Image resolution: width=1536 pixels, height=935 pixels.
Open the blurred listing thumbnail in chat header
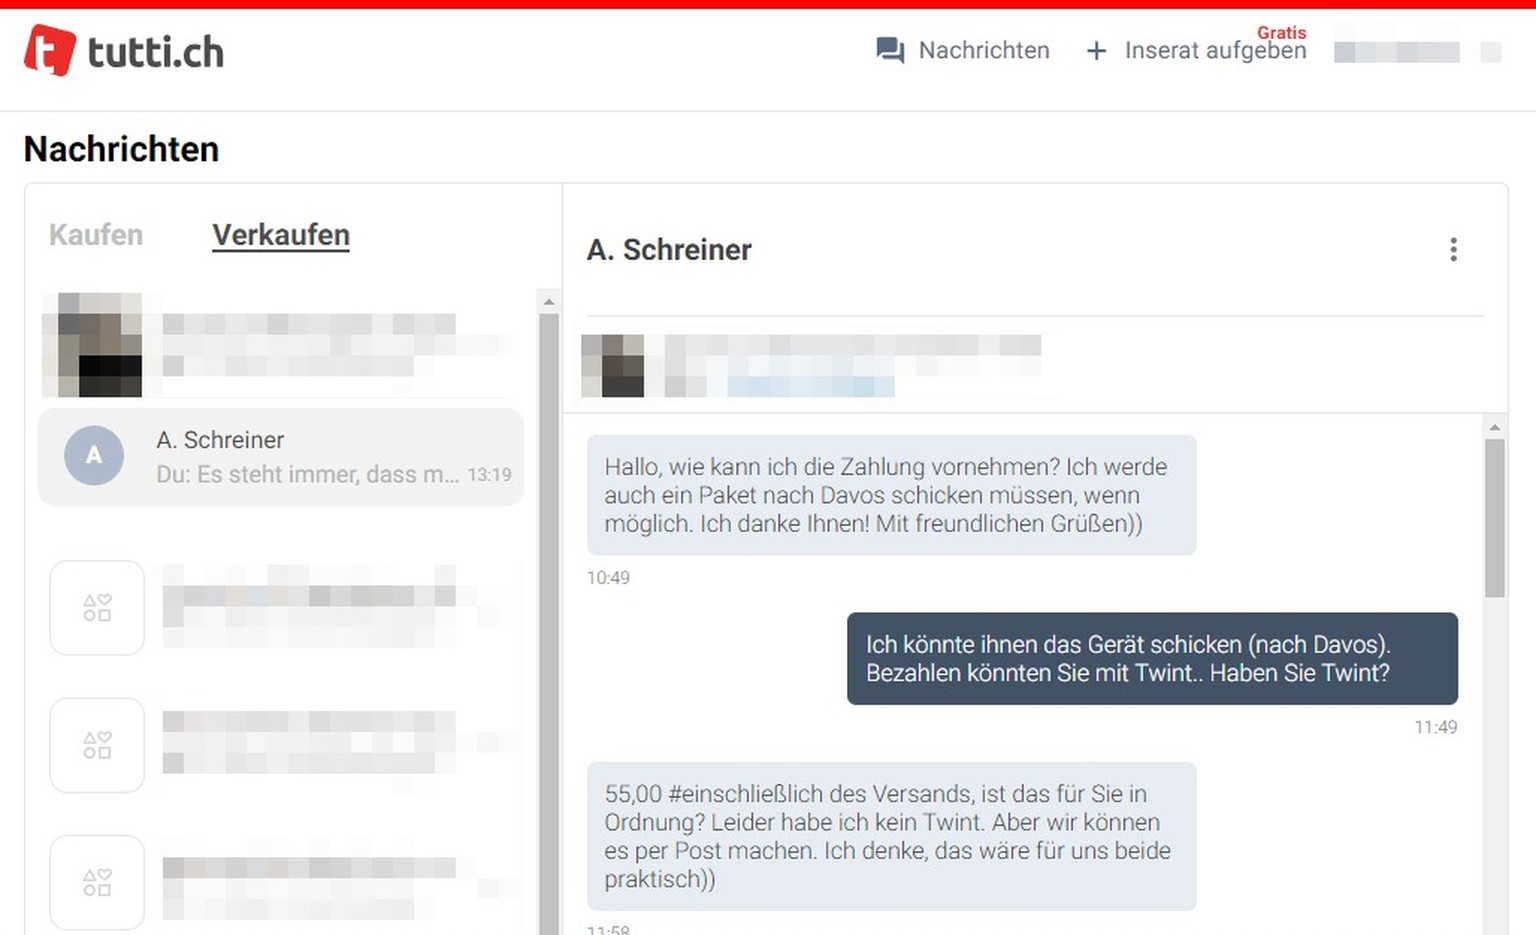point(613,366)
